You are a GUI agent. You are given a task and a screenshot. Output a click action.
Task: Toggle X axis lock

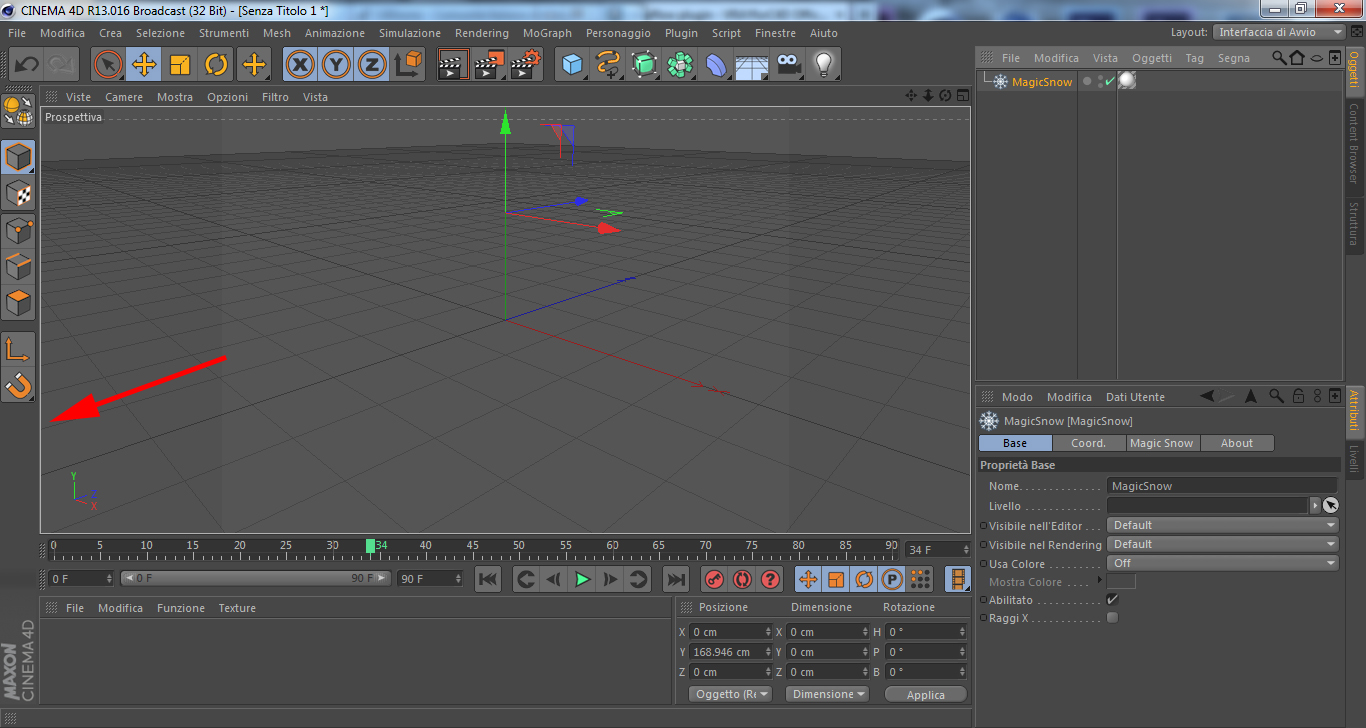300,65
